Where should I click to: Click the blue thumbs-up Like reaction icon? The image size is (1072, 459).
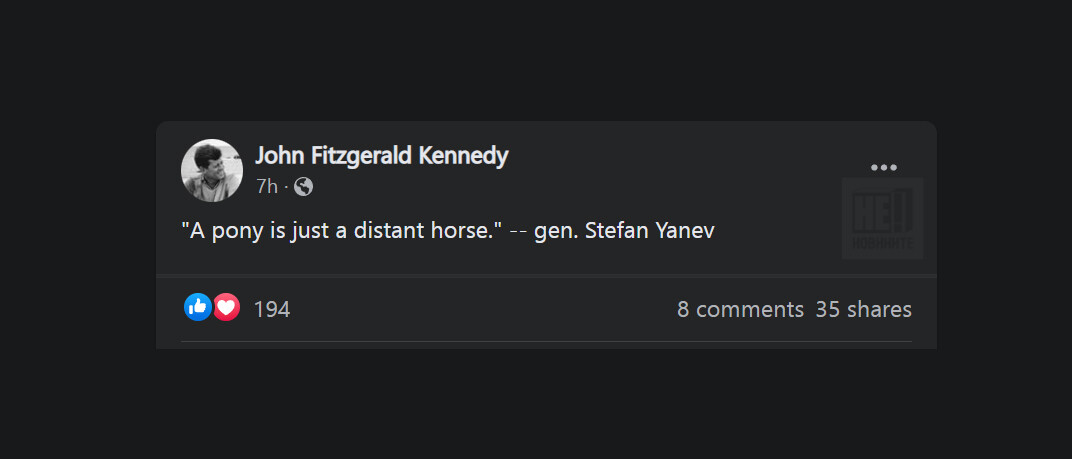coord(198,308)
